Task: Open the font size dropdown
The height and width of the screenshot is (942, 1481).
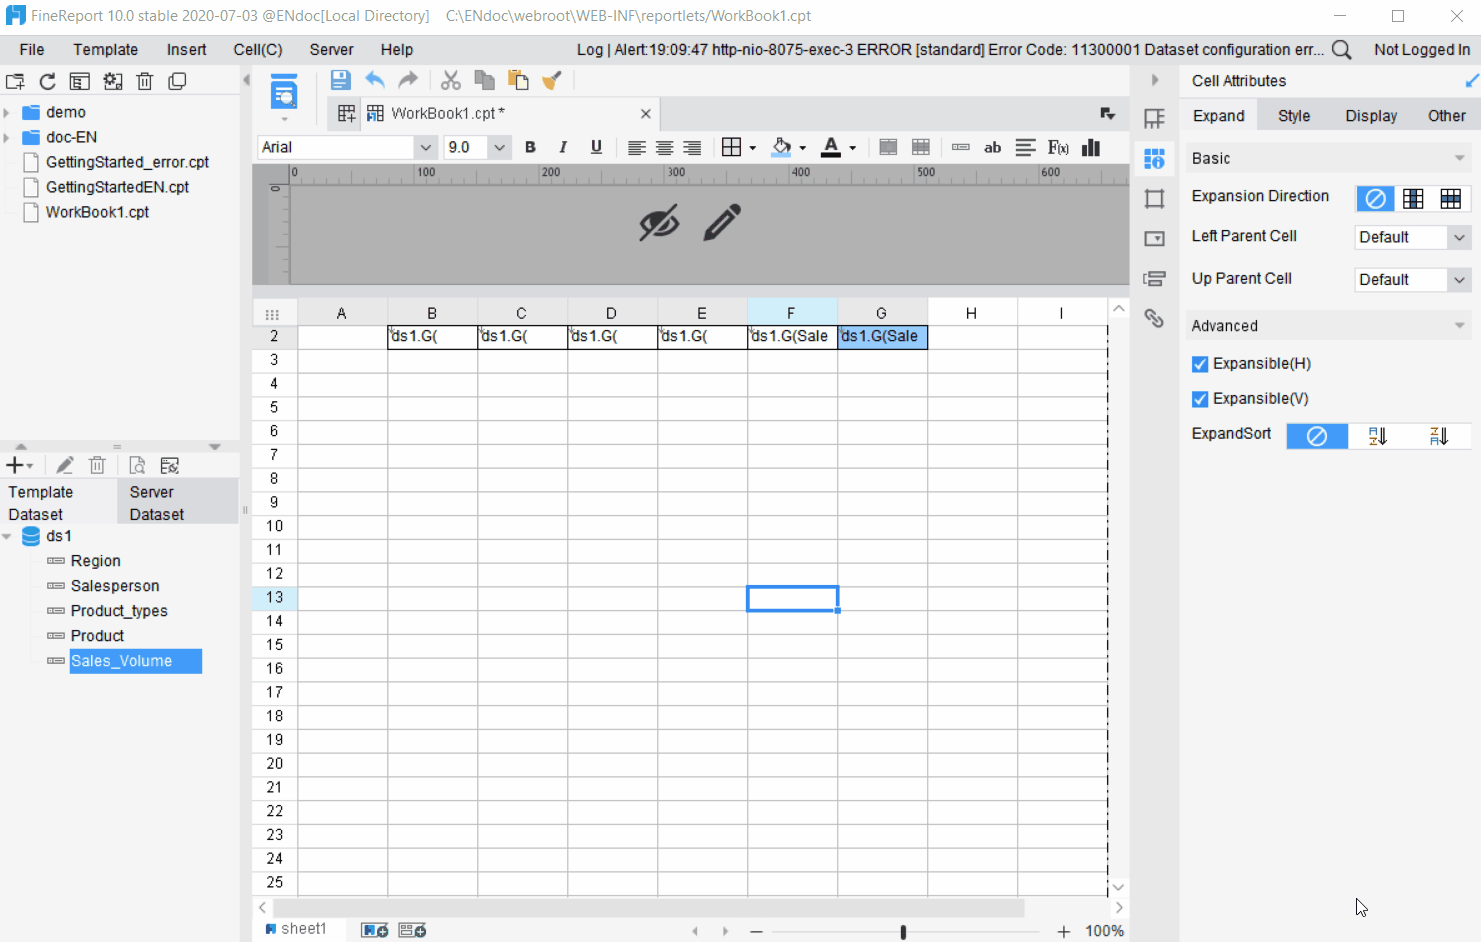Action: point(500,147)
